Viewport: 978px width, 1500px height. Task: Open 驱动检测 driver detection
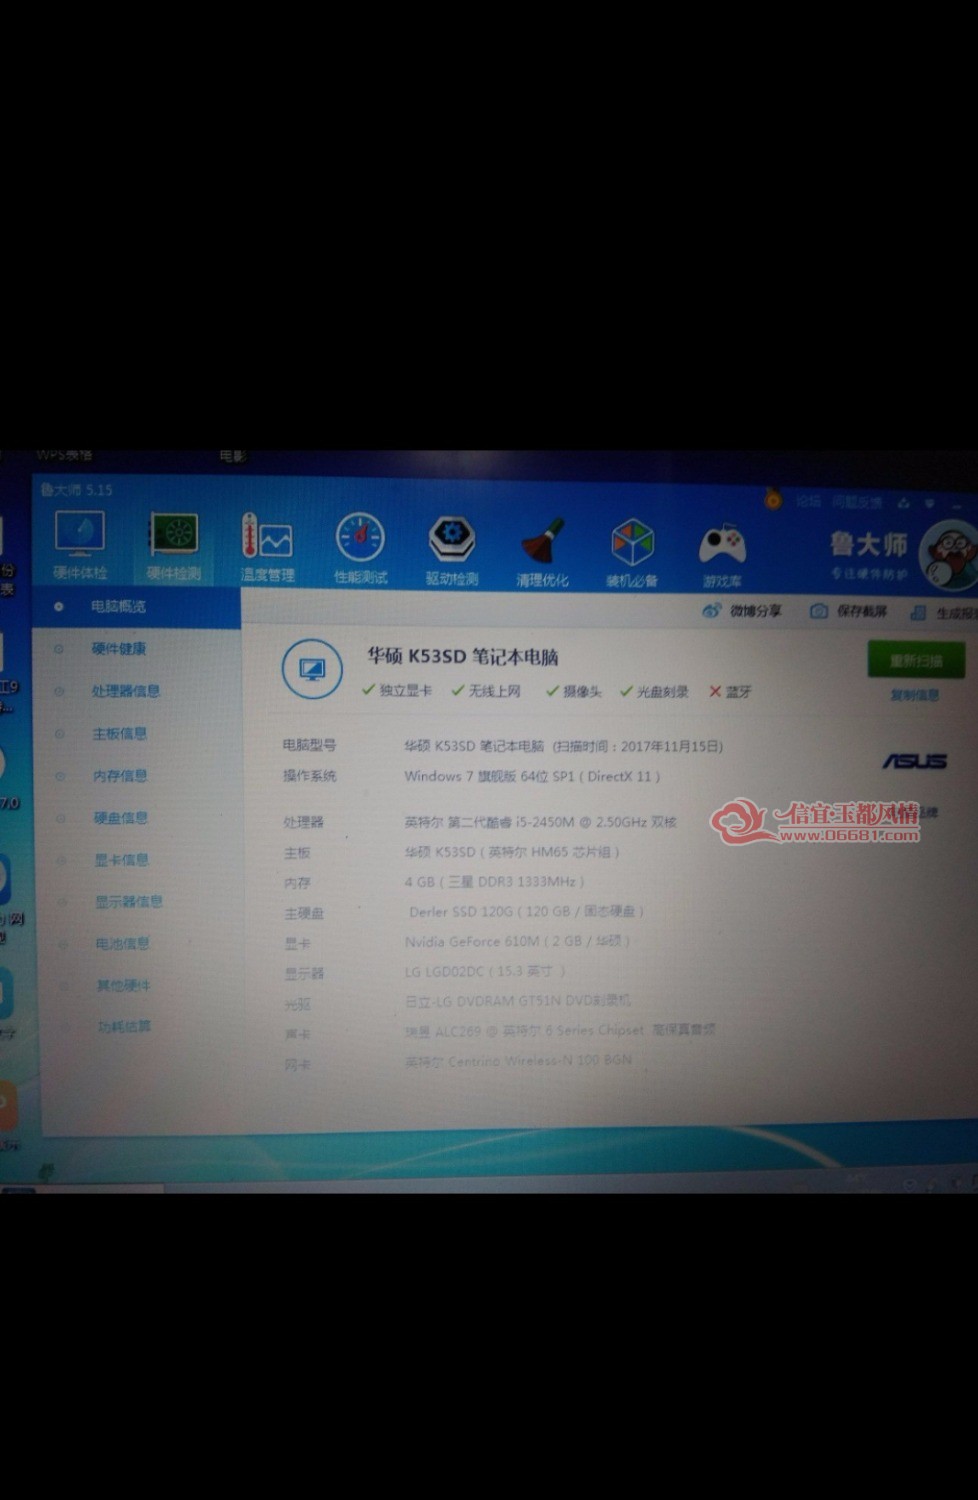(x=452, y=549)
